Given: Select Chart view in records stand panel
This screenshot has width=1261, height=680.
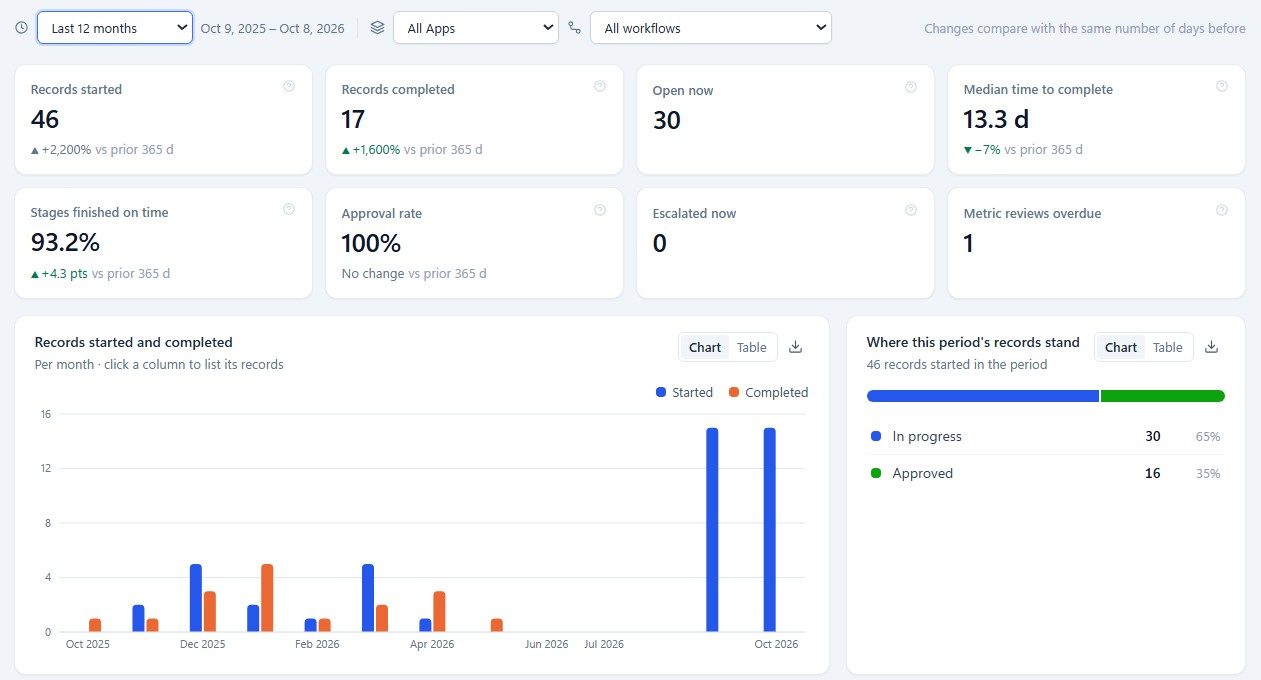Looking at the screenshot, I should (x=1121, y=347).
